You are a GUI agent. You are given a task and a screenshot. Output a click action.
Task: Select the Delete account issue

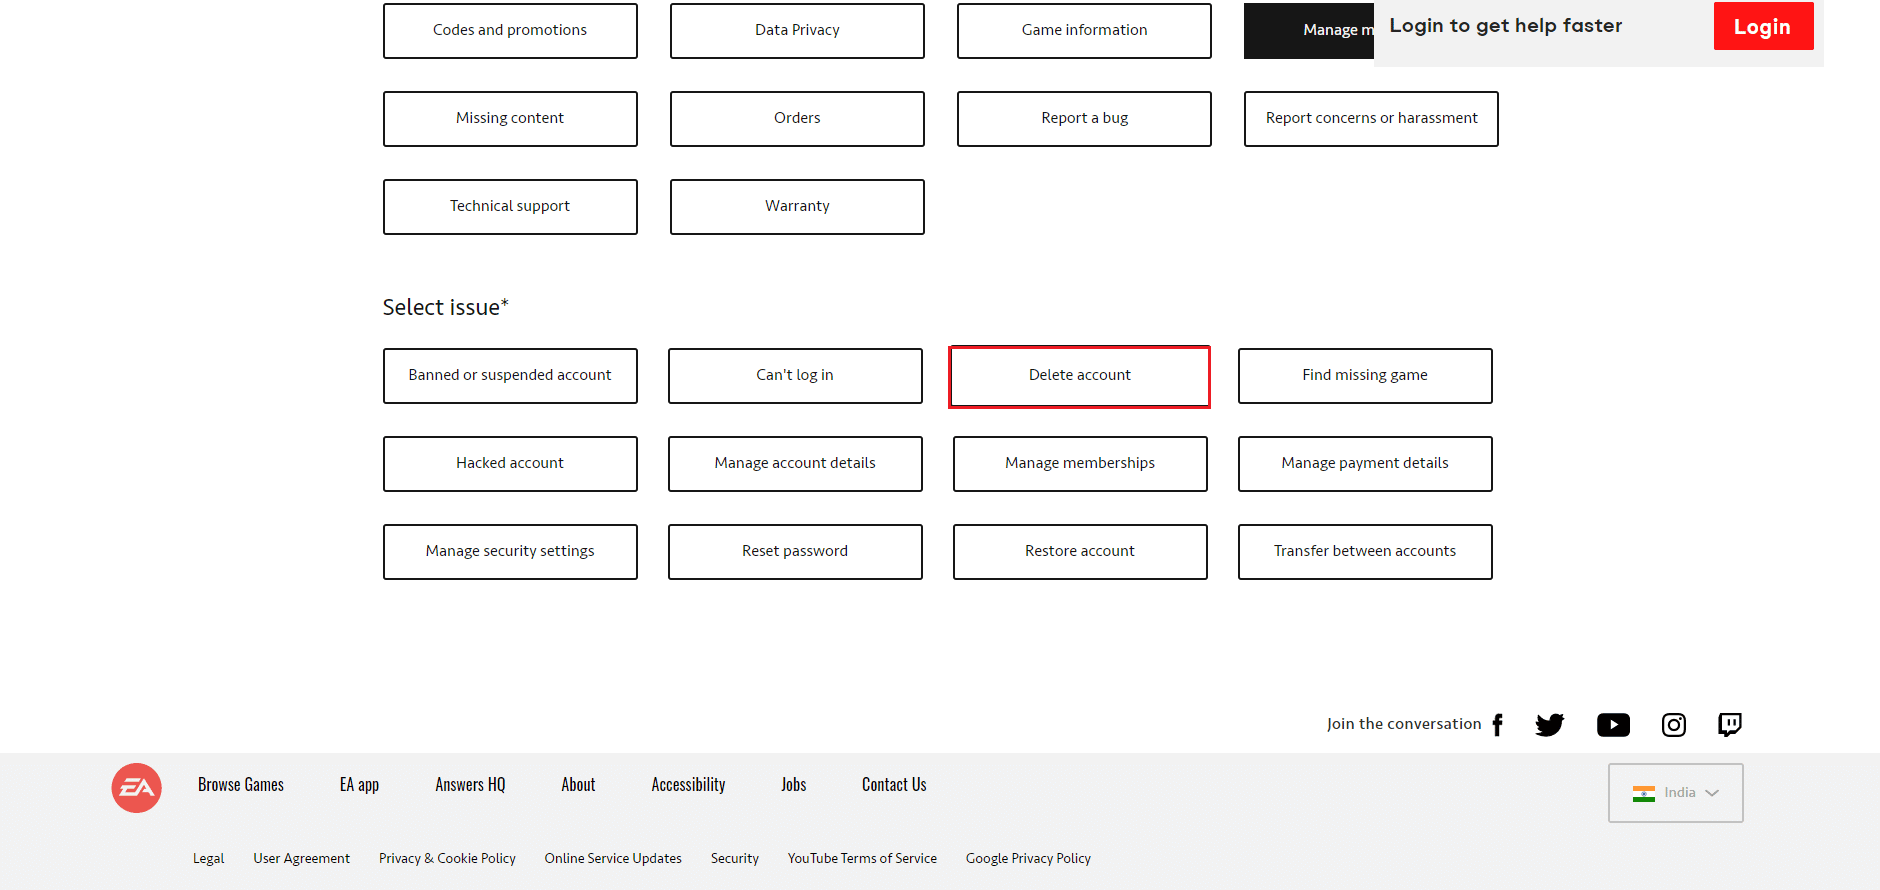1079,376
